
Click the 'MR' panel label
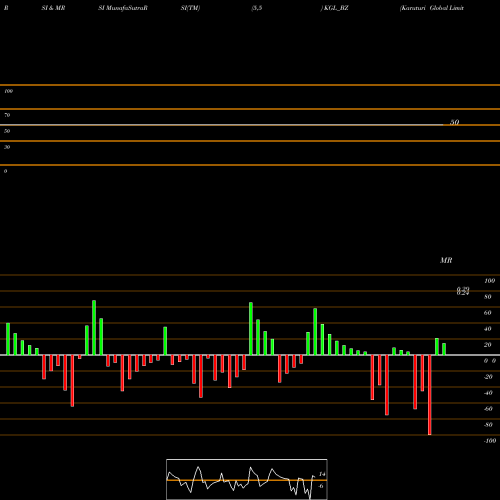click(x=446, y=260)
